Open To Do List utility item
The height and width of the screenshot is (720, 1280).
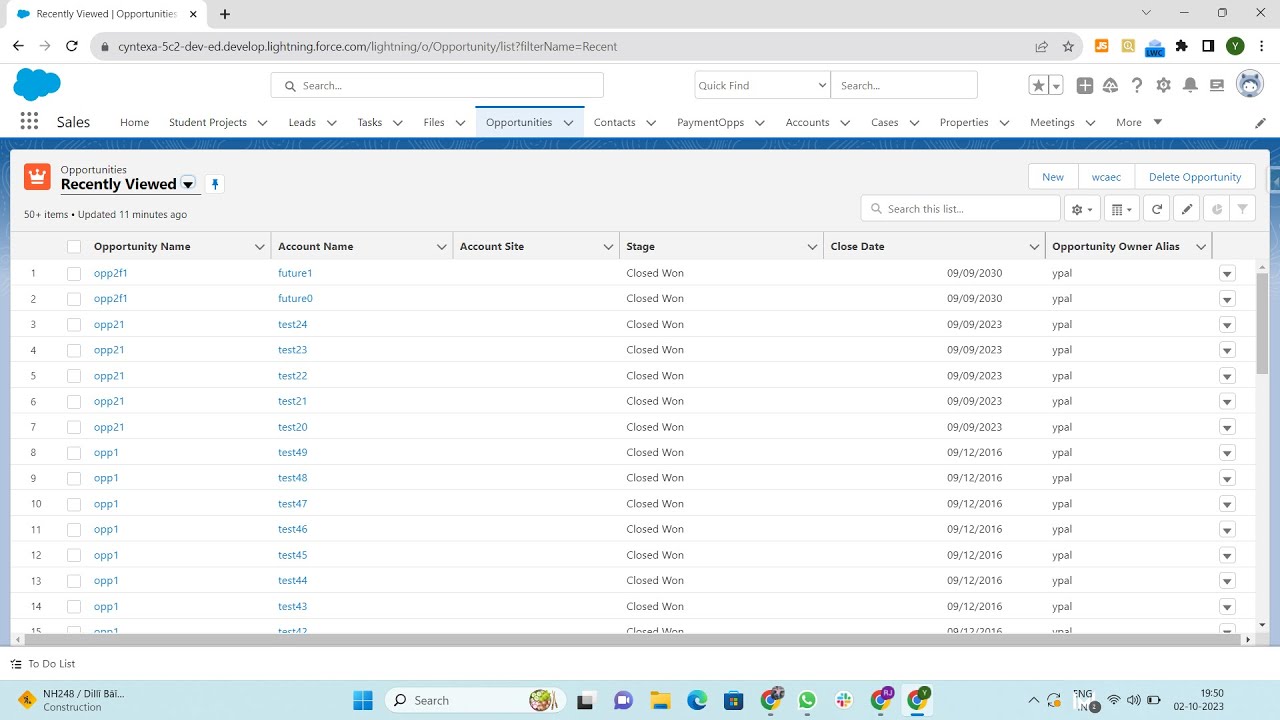click(43, 664)
